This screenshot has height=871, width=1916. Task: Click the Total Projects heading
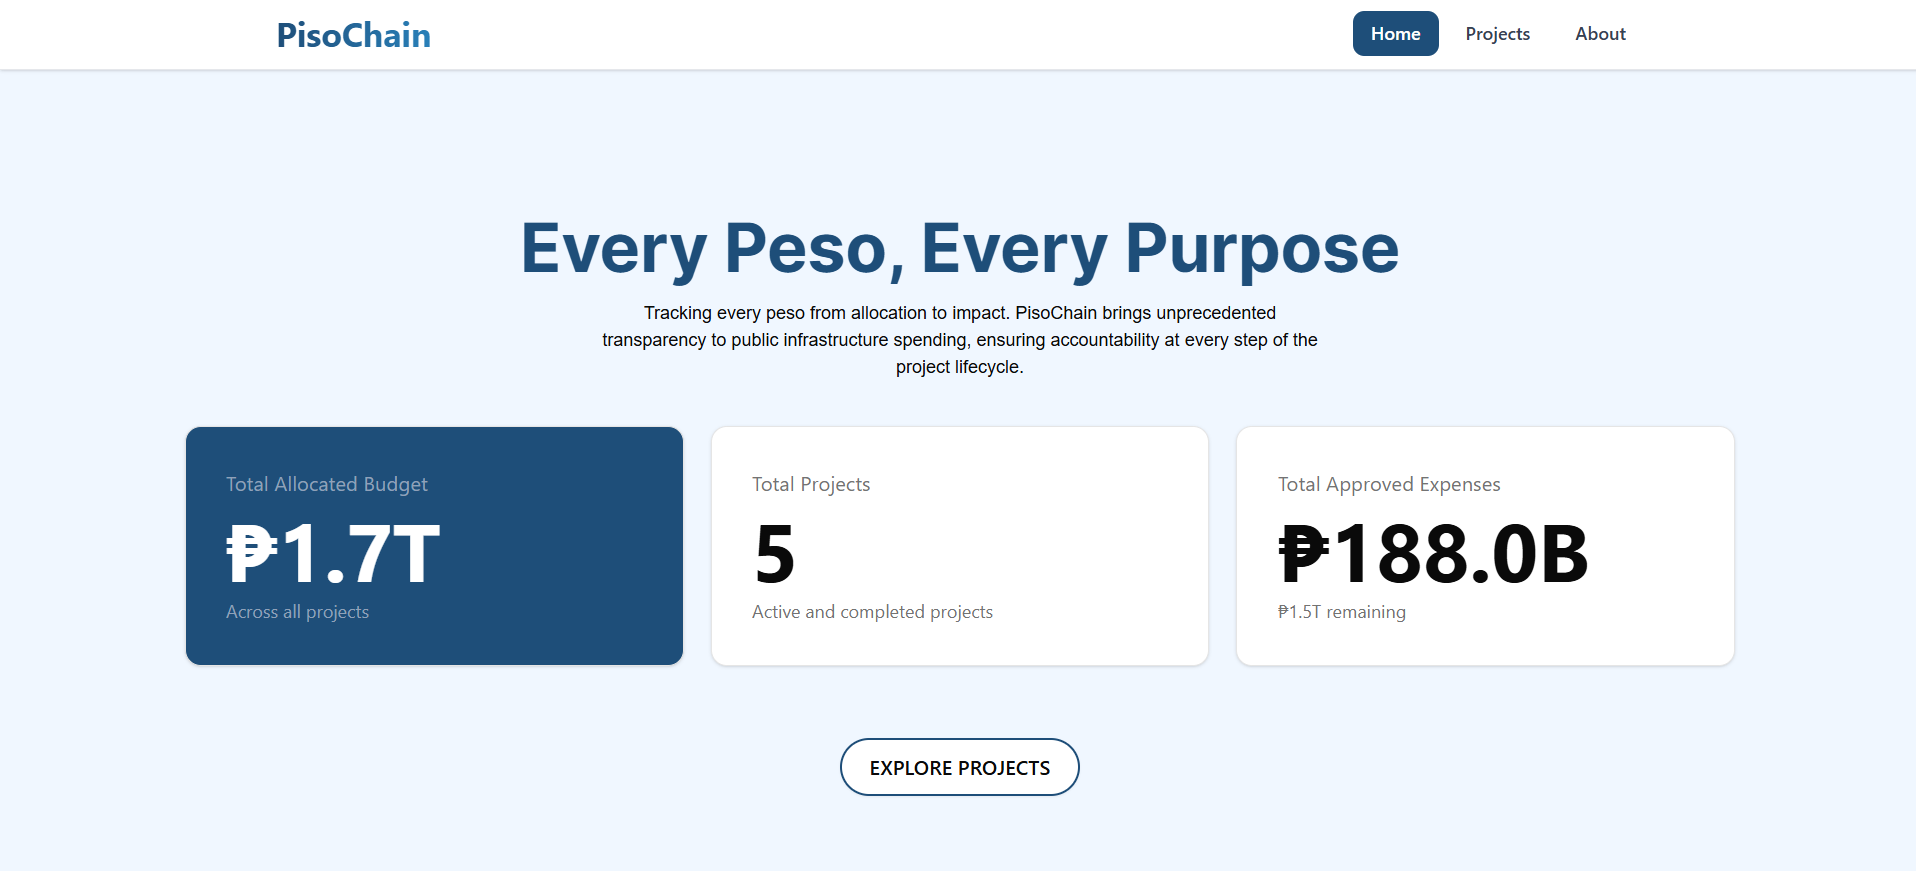point(811,484)
